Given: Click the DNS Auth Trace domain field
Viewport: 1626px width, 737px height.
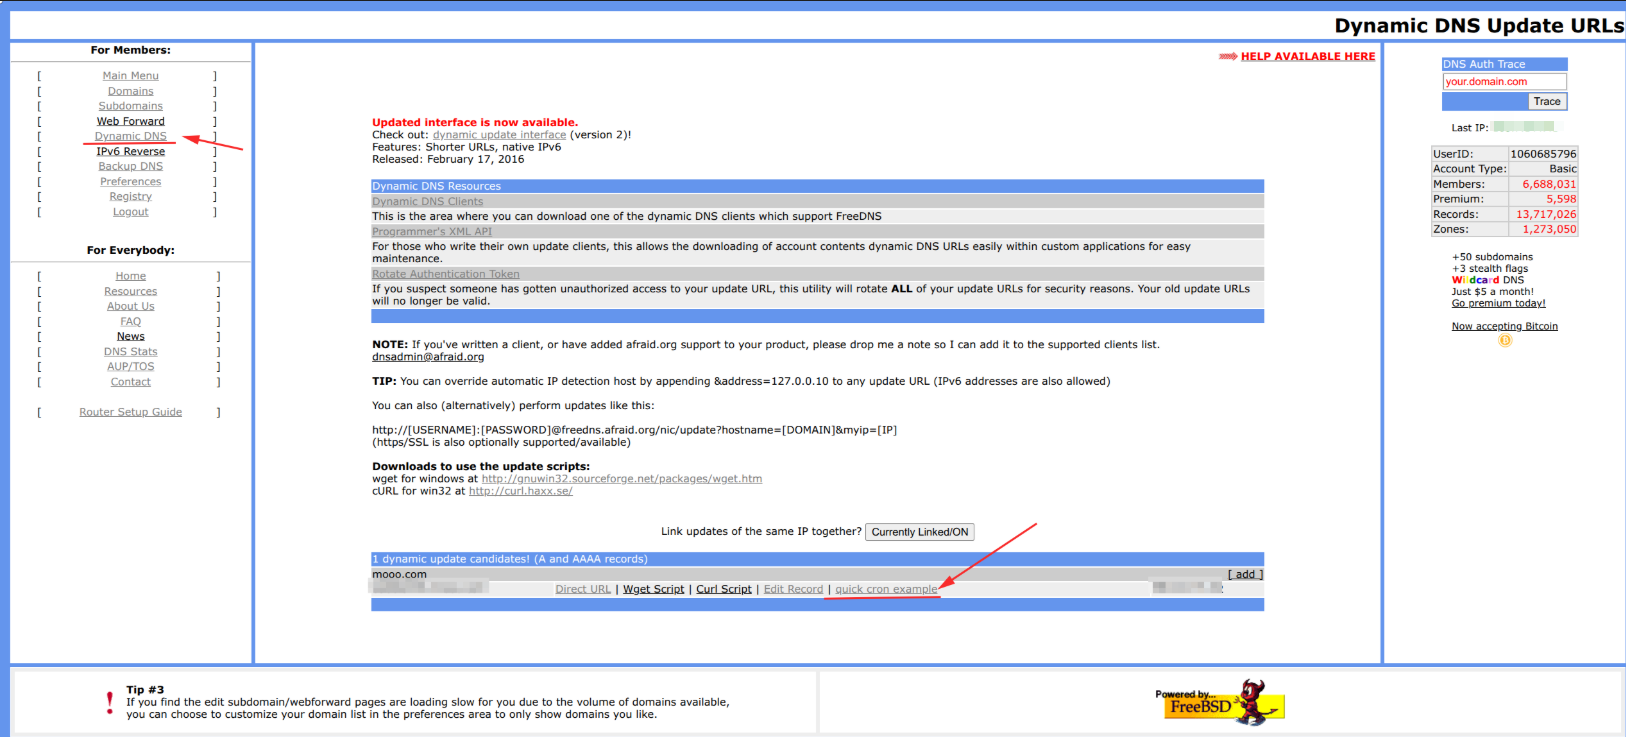Looking at the screenshot, I should [1505, 82].
